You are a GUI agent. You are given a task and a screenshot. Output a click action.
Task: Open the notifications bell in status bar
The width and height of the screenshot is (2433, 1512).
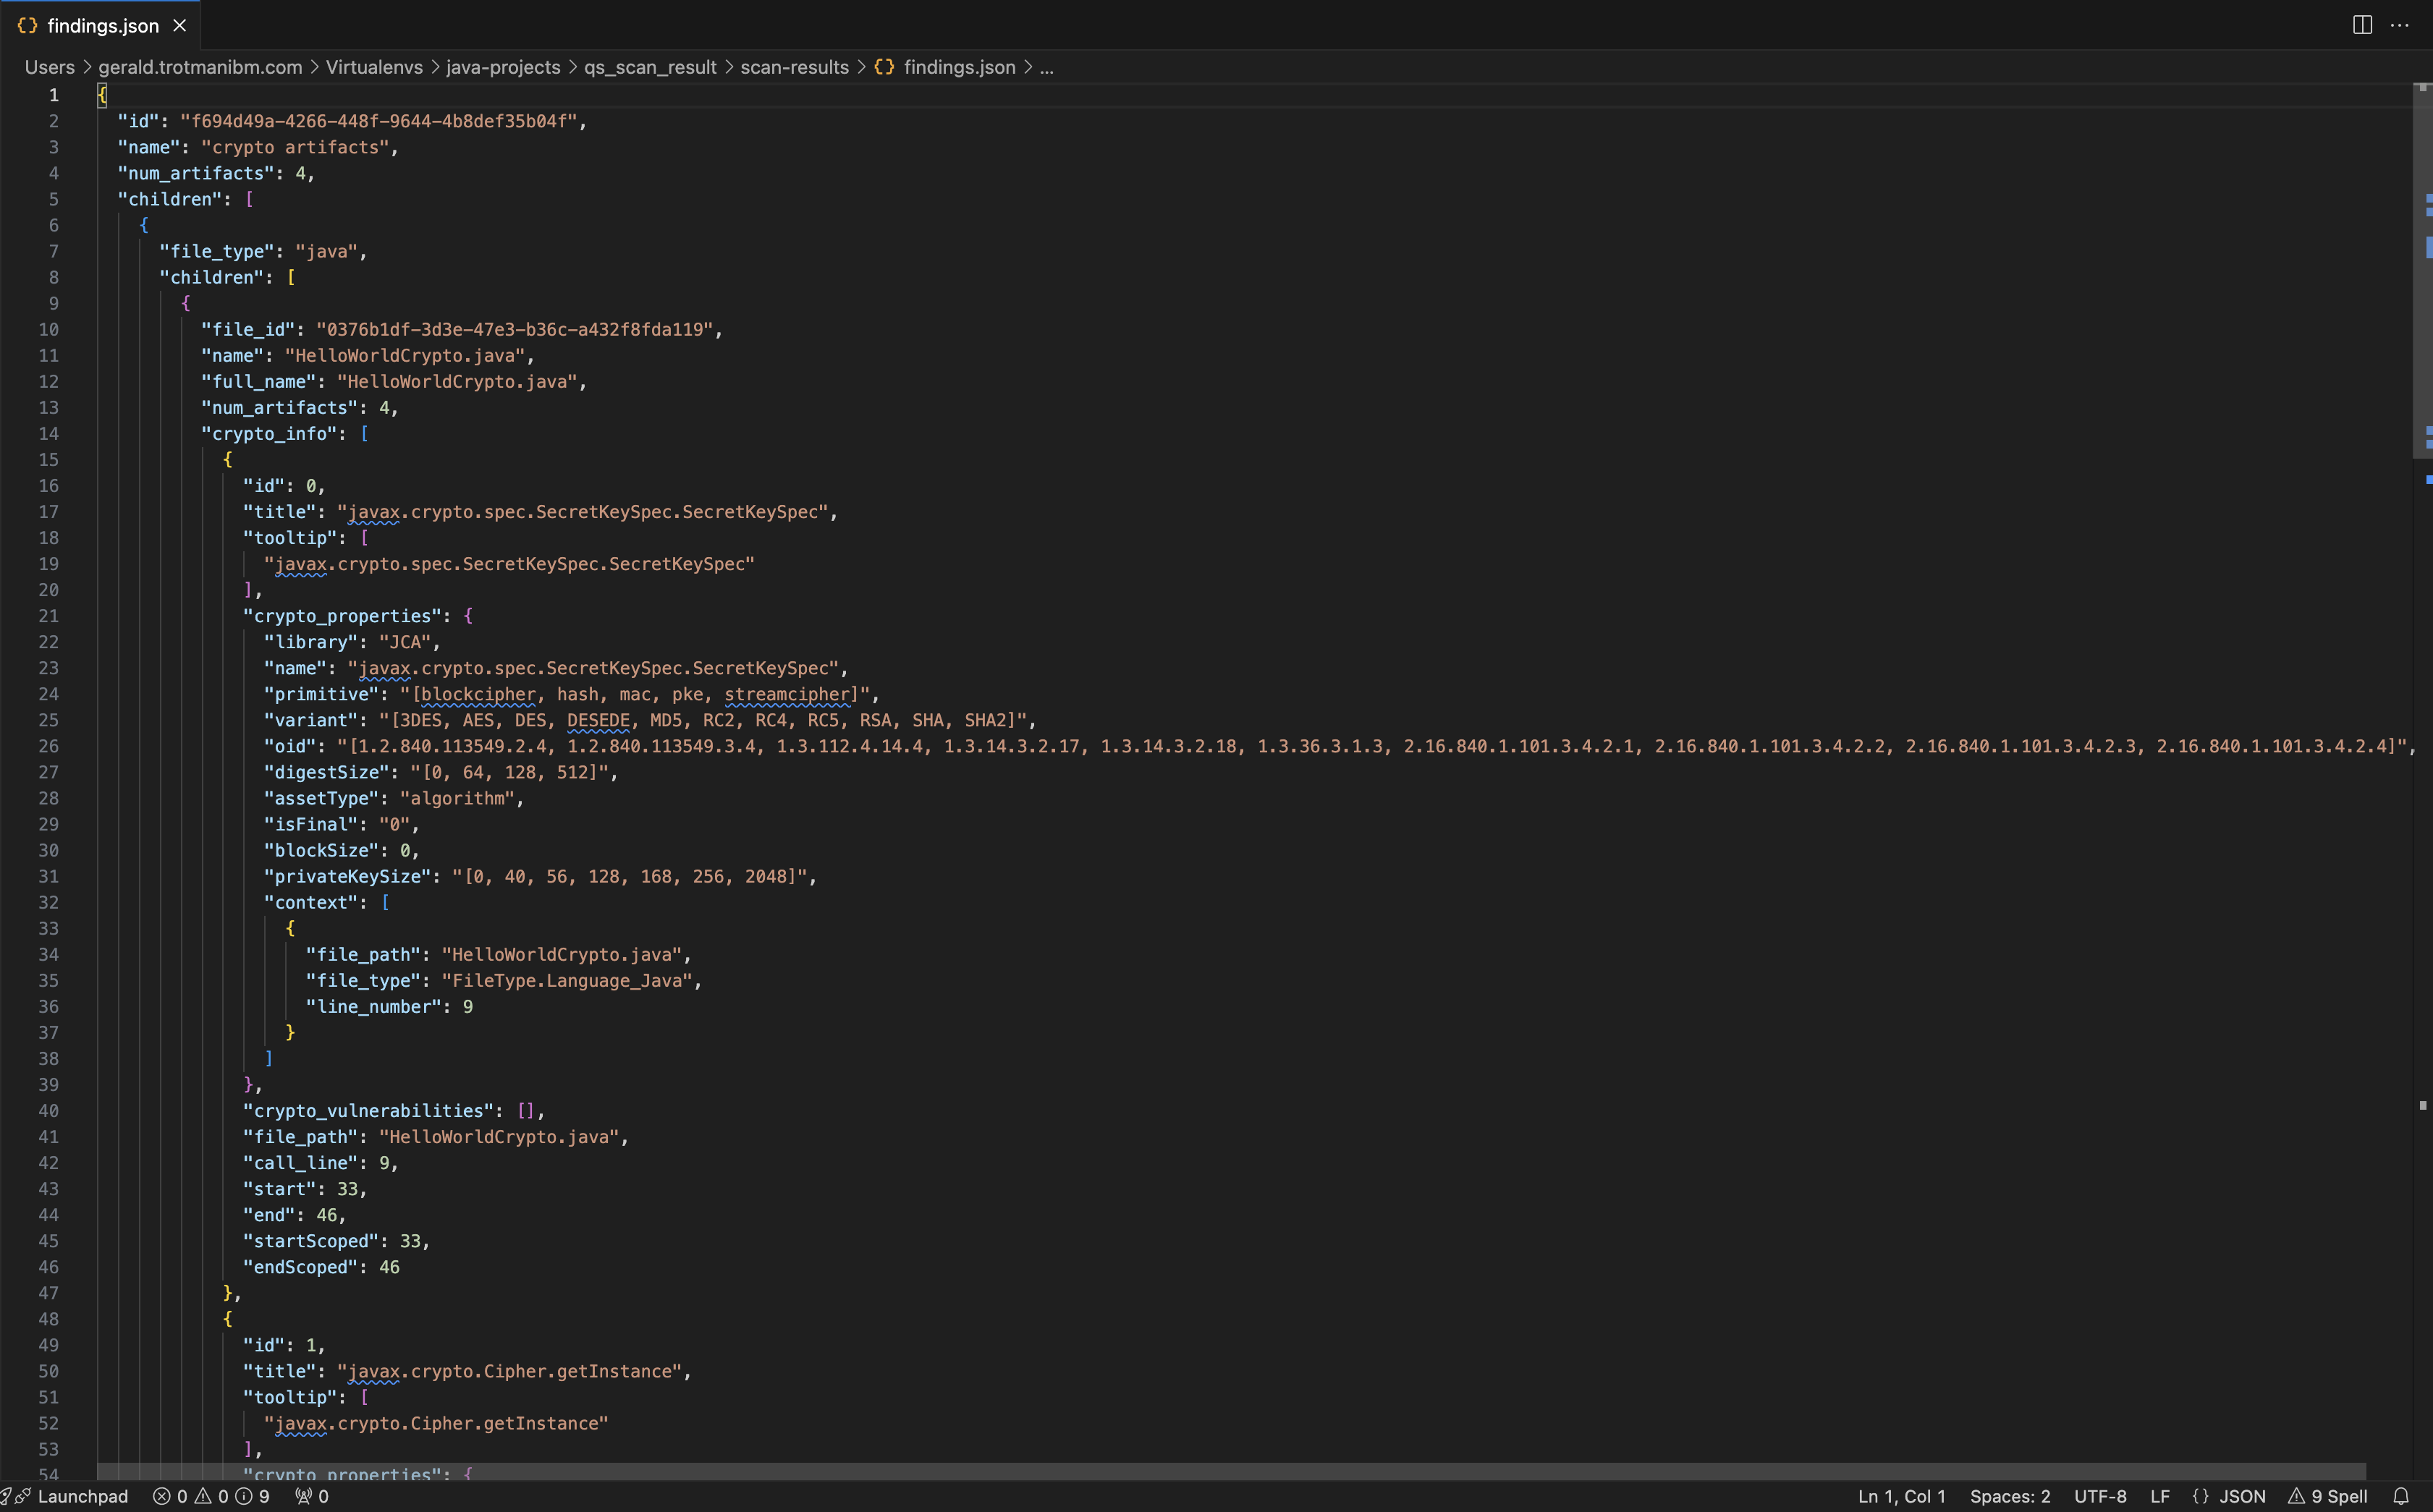click(2401, 1496)
